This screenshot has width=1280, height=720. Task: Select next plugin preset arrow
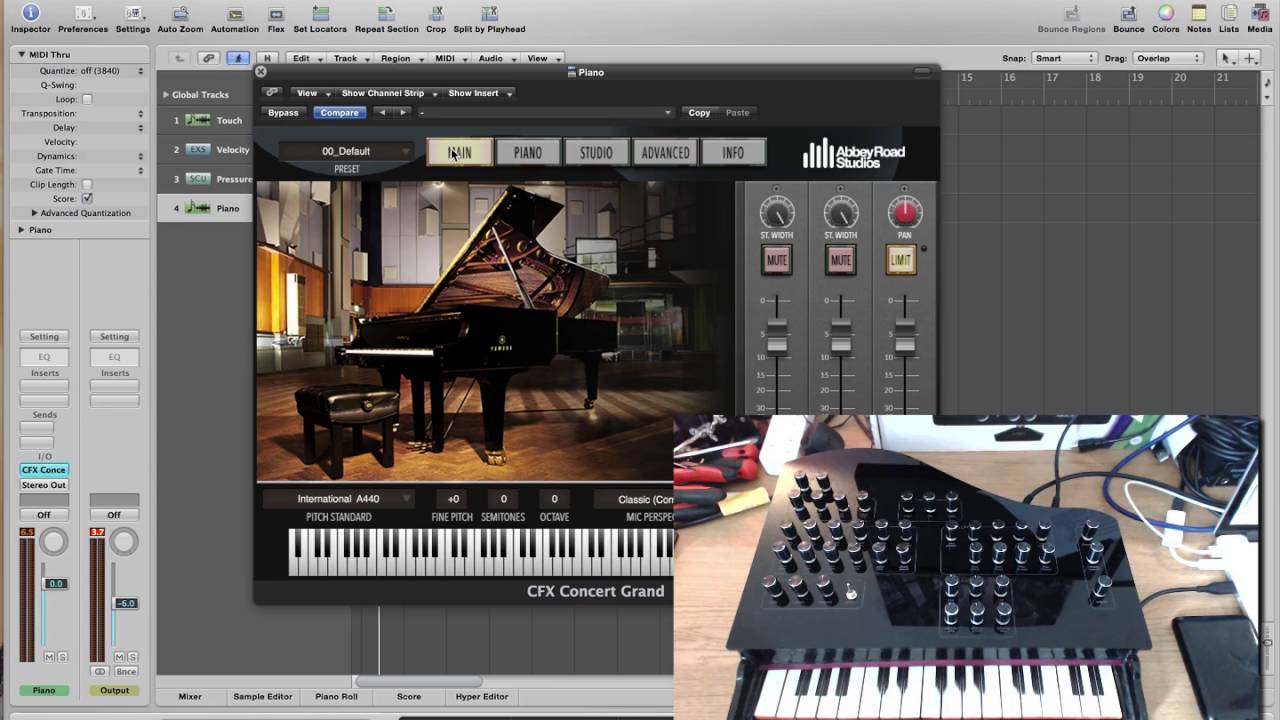pos(403,113)
